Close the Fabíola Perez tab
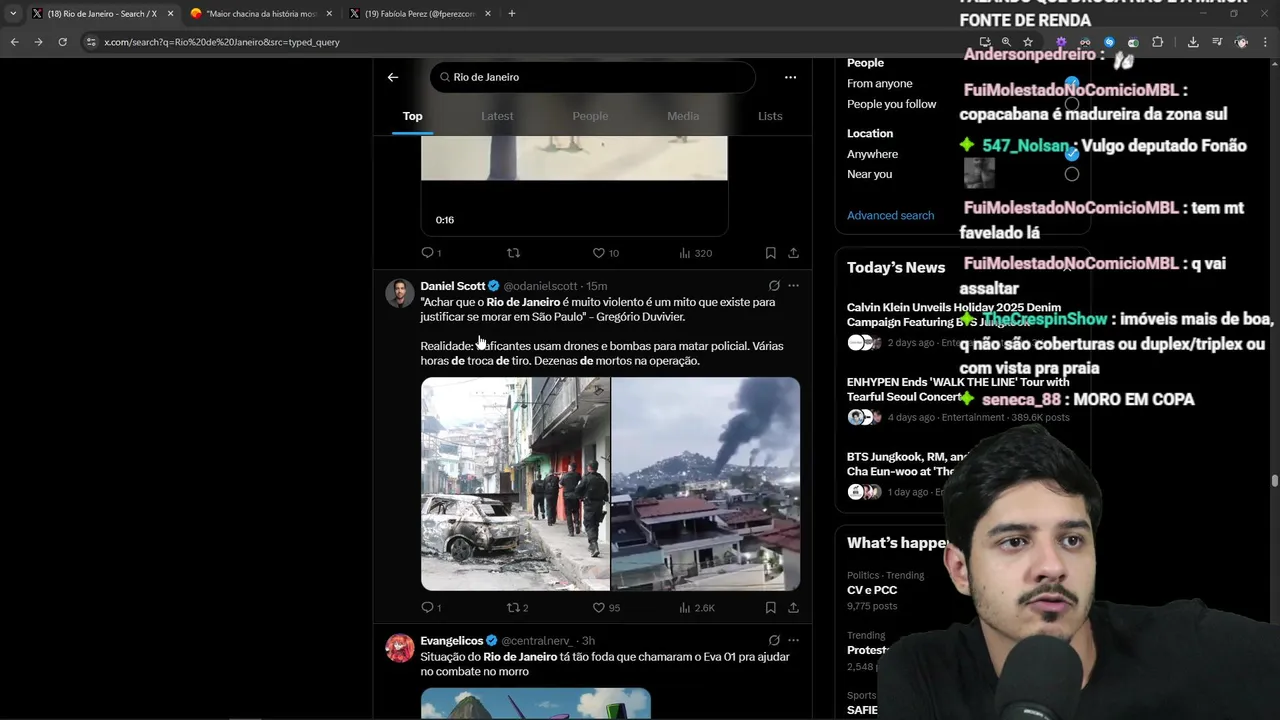Screen dimensions: 1280x720 coord(488,14)
